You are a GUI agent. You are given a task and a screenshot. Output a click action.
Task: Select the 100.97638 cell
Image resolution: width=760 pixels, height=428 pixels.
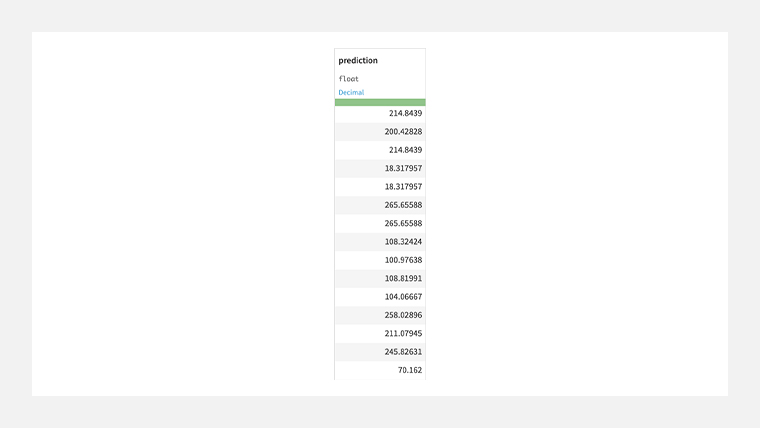tap(380, 260)
